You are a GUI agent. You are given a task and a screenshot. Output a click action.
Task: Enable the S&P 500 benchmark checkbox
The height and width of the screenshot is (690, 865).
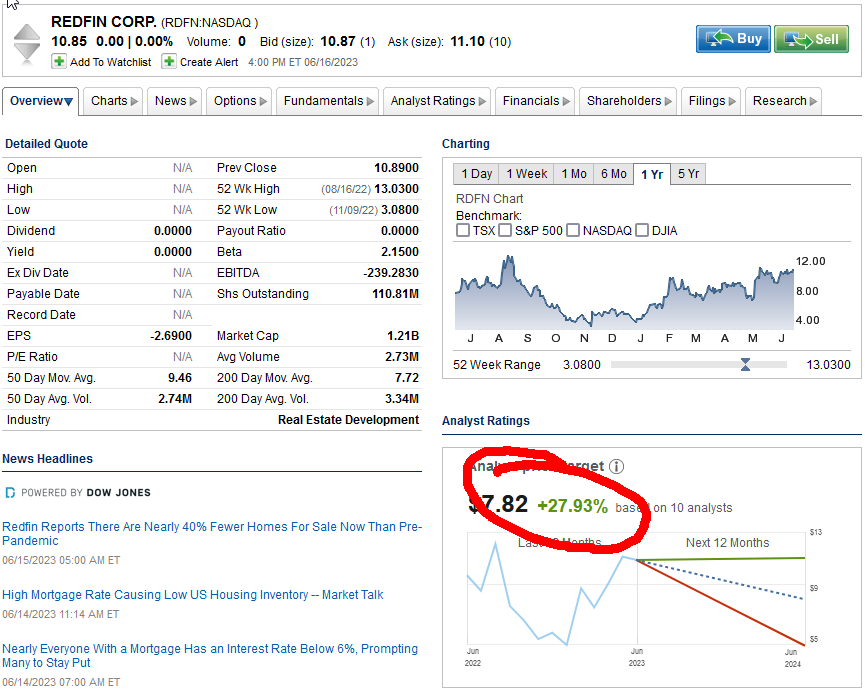tap(505, 230)
